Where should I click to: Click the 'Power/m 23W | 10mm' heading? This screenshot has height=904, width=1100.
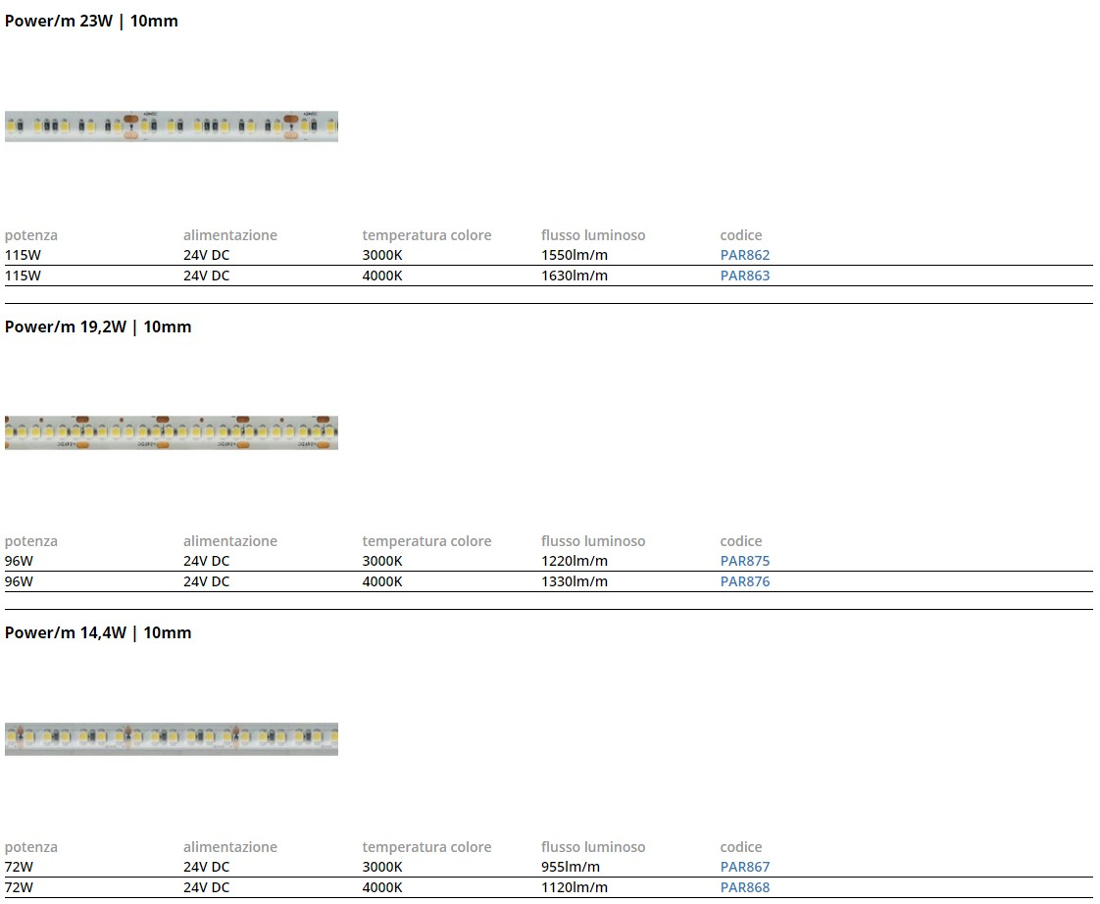(x=91, y=21)
